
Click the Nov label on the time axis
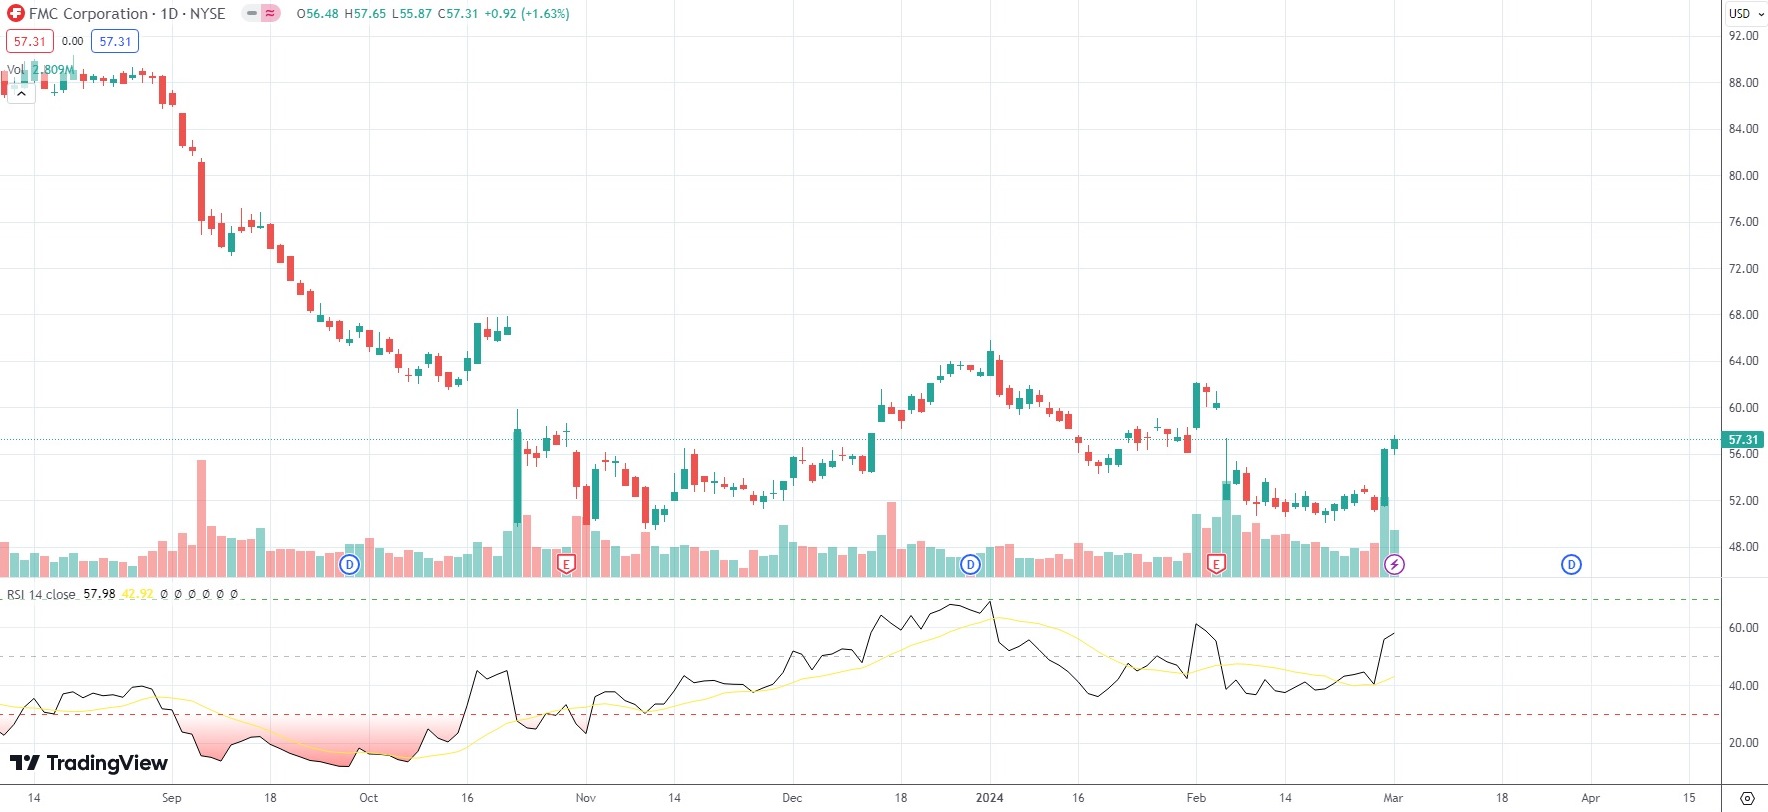(x=586, y=798)
